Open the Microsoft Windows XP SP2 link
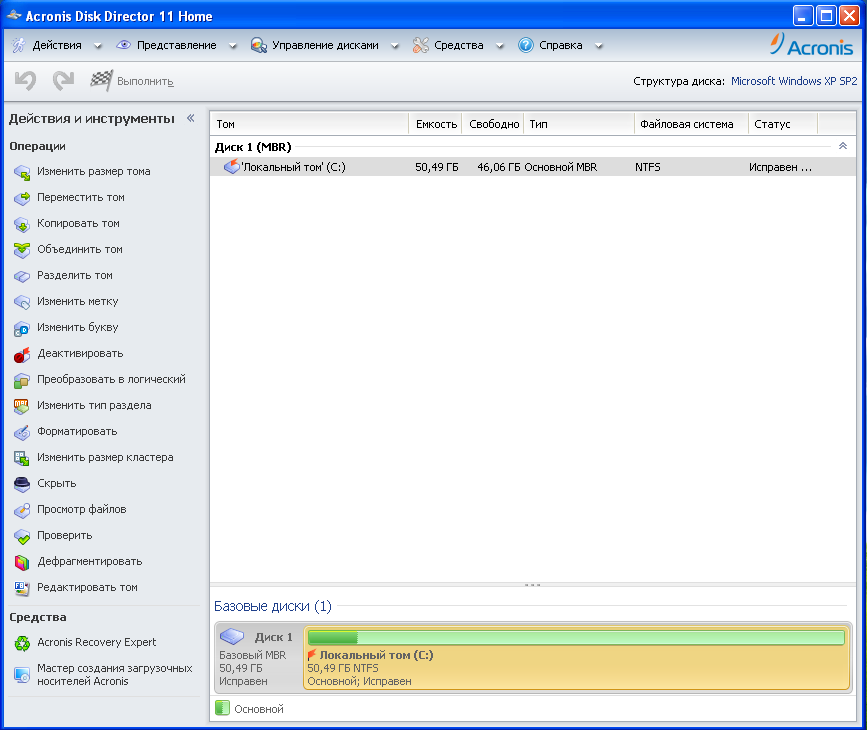 pos(794,81)
